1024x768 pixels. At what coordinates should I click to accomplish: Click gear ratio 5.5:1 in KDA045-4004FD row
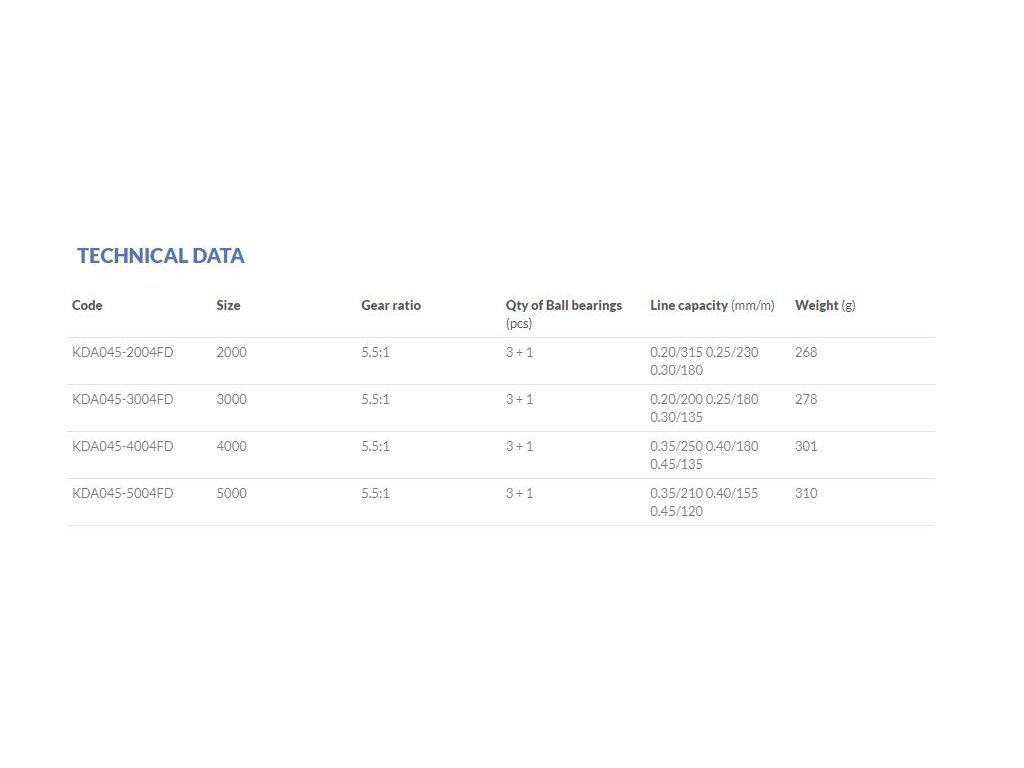[375, 446]
